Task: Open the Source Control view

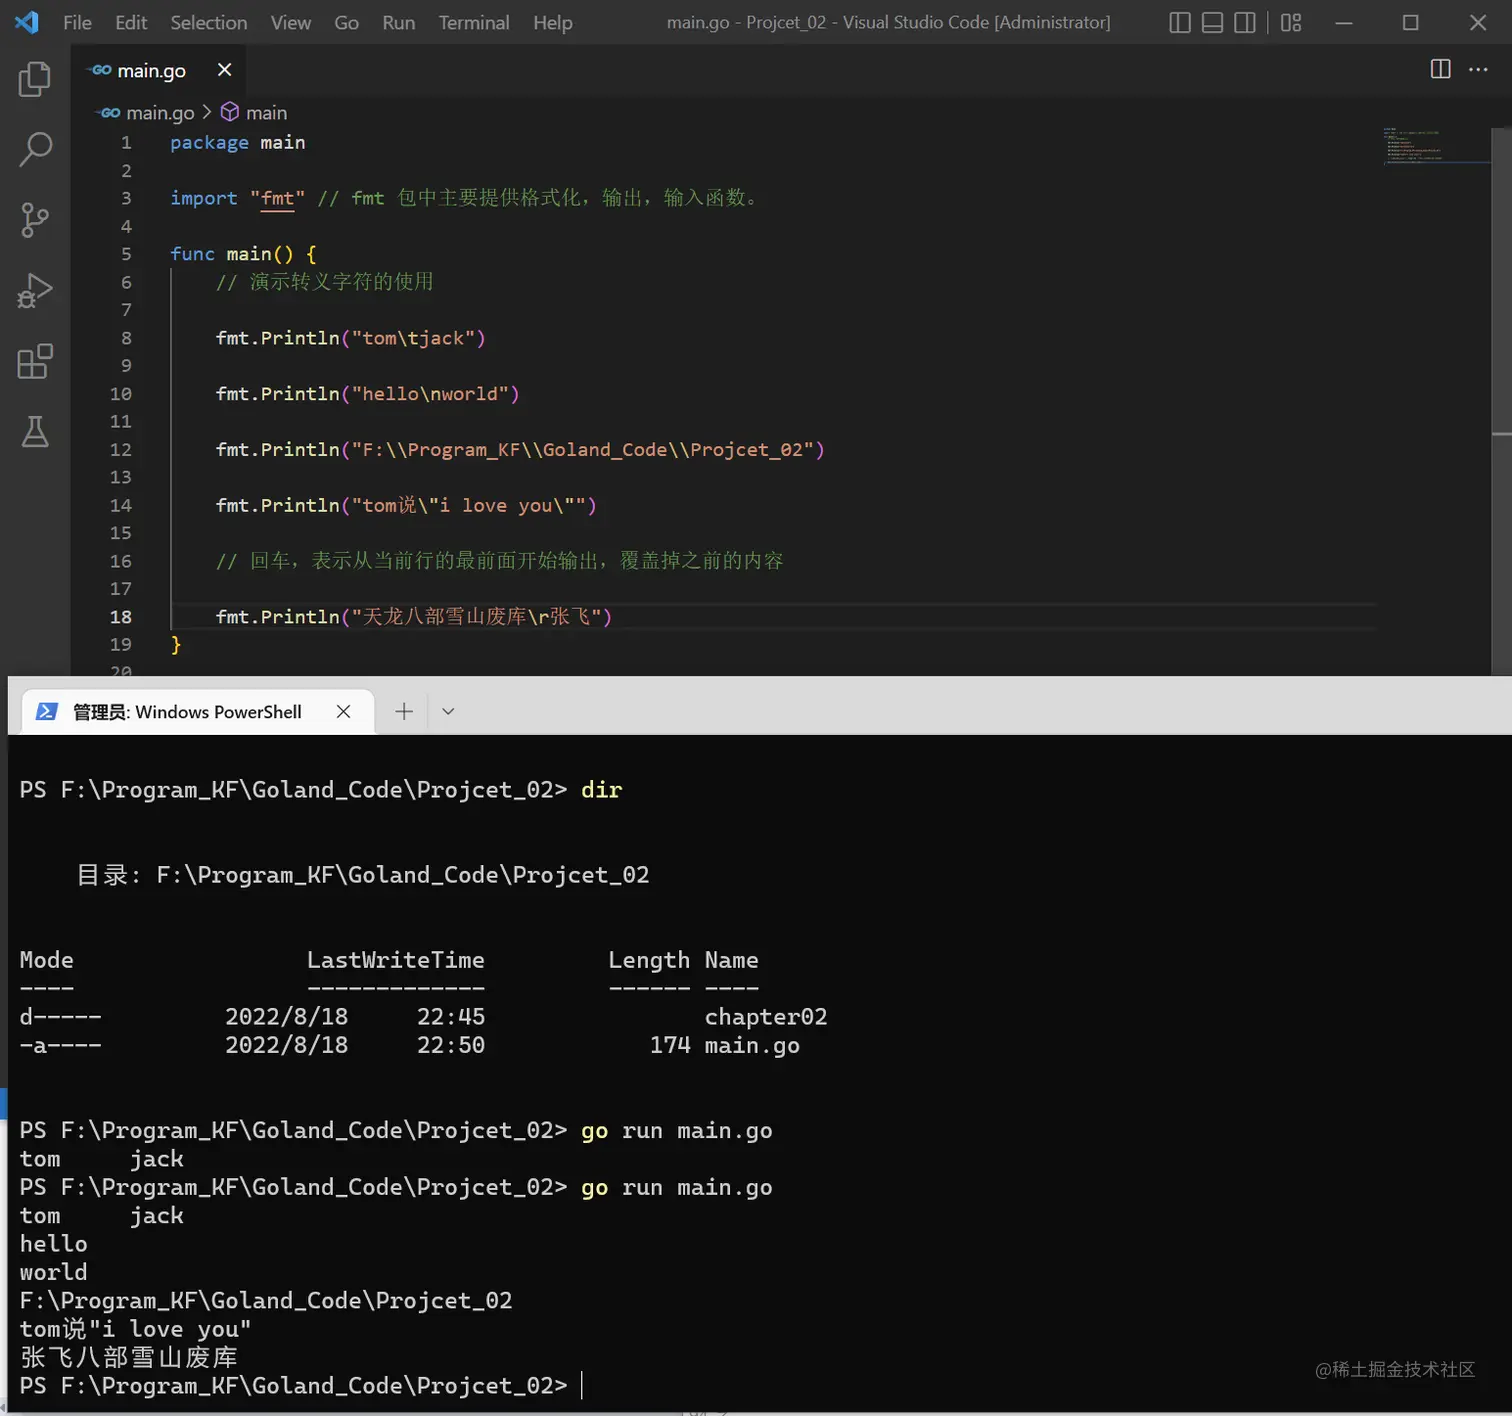Action: pos(35,220)
